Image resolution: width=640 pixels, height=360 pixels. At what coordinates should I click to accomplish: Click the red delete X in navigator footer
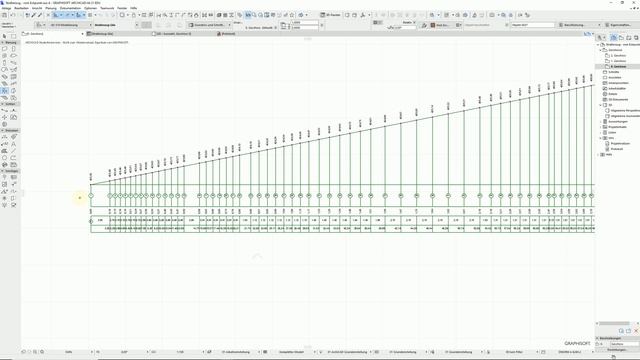[636, 331]
